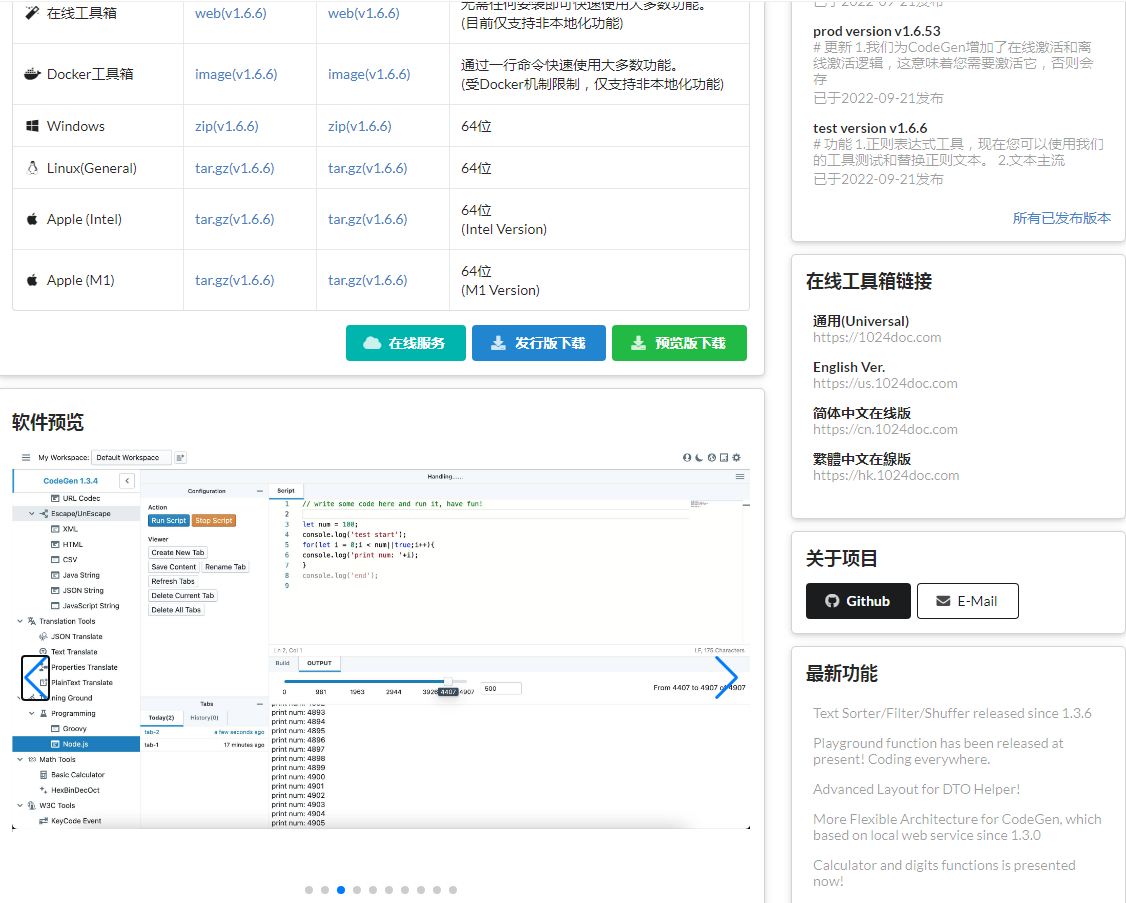Click the hamburger menu icon in the preview
This screenshot has width=1126, height=903.
(x=26, y=458)
